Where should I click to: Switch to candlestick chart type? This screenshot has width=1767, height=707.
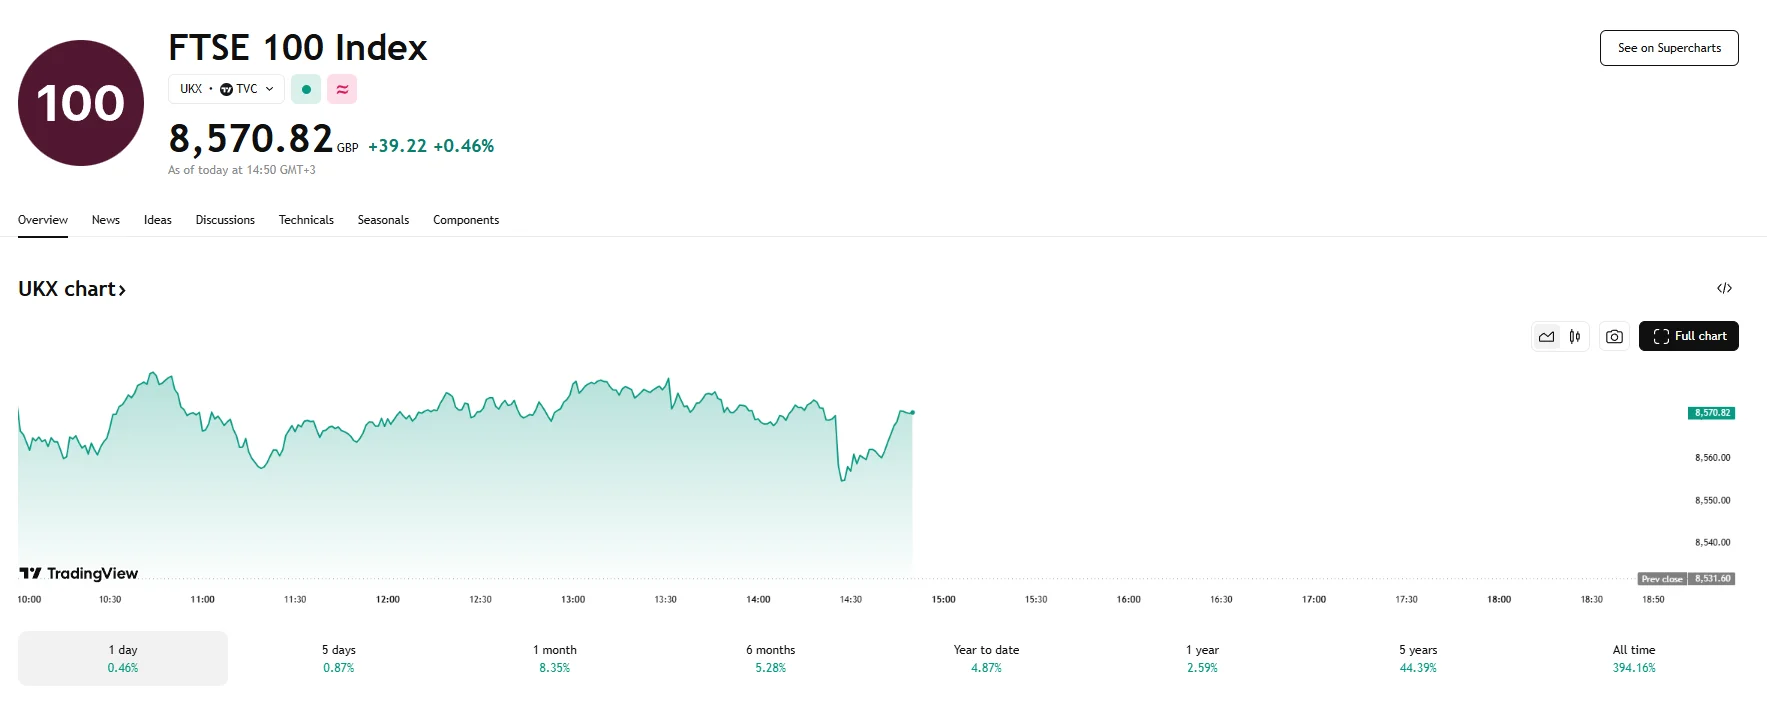coord(1575,337)
